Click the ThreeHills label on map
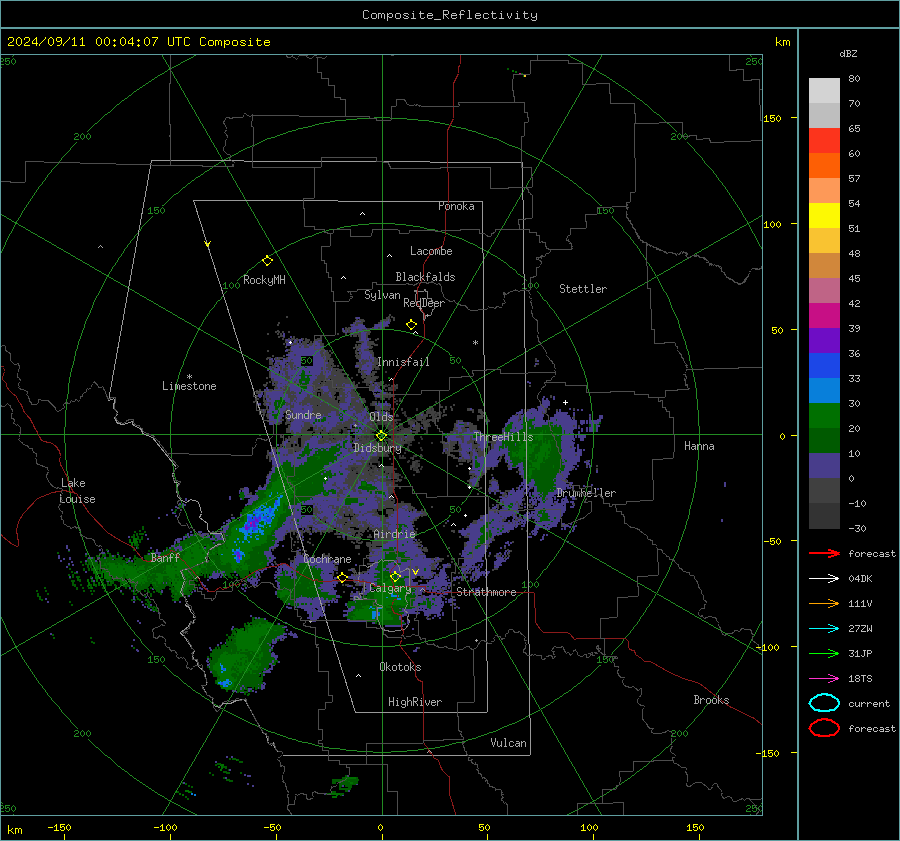The image size is (900, 841). pos(503,437)
